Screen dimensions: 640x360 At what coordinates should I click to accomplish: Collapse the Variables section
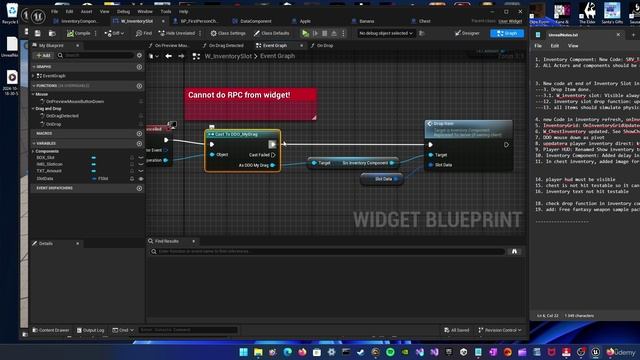pyautogui.click(x=34, y=144)
